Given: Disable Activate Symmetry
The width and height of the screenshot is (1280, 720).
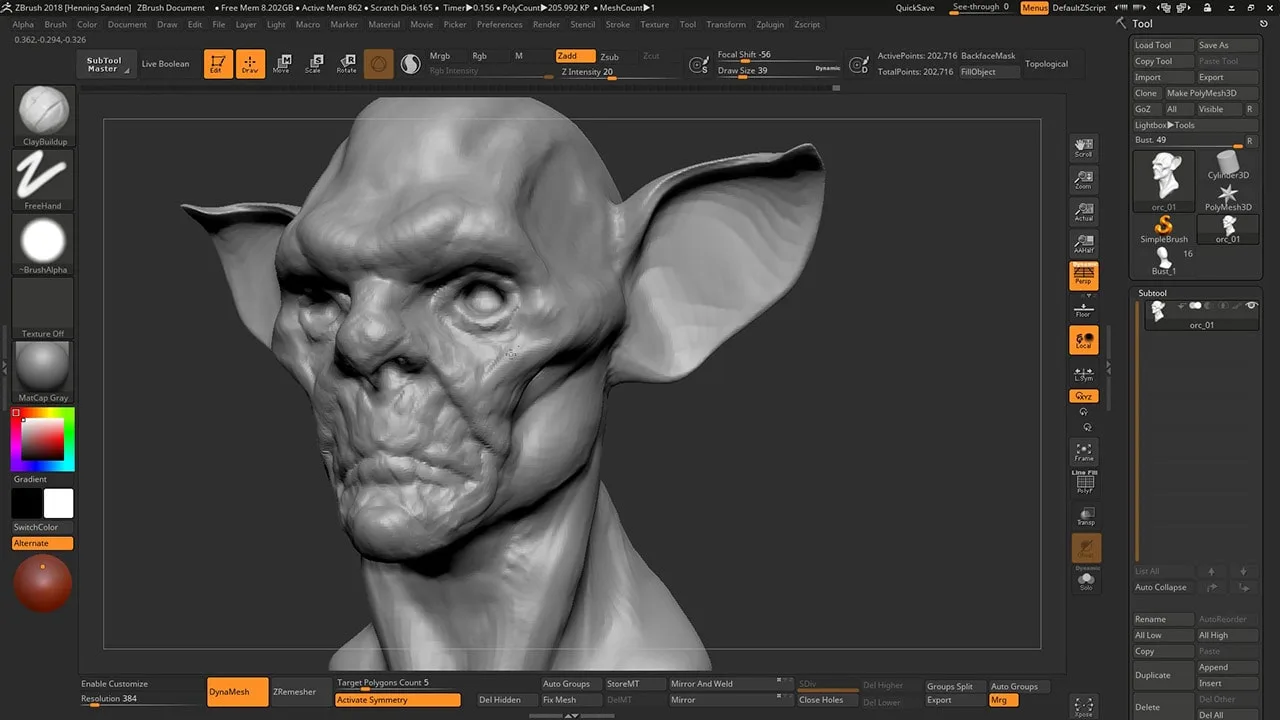Looking at the screenshot, I should coord(397,700).
